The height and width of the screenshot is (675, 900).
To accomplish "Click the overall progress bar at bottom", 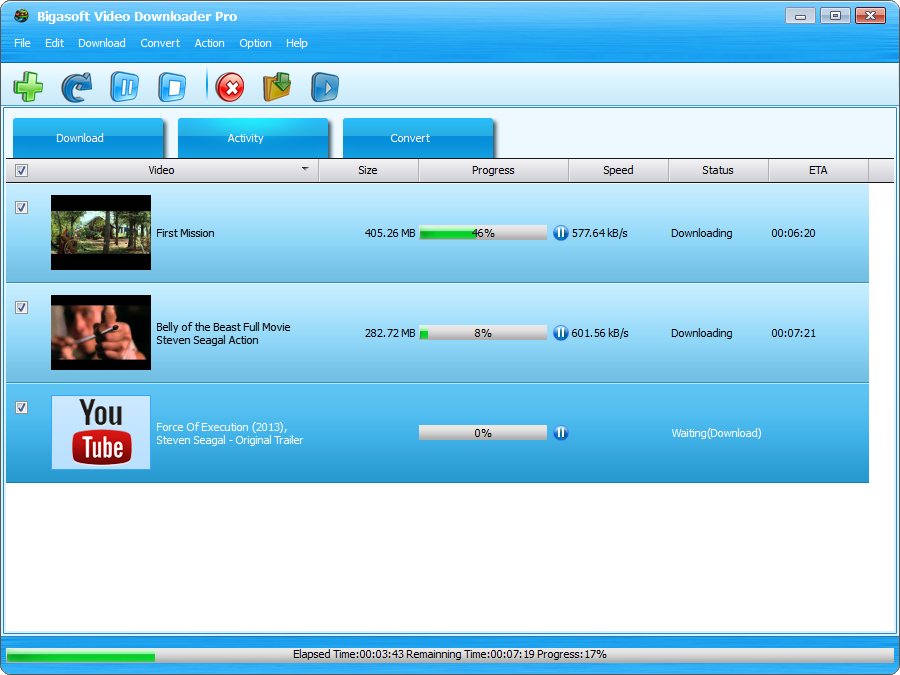I will [450, 654].
